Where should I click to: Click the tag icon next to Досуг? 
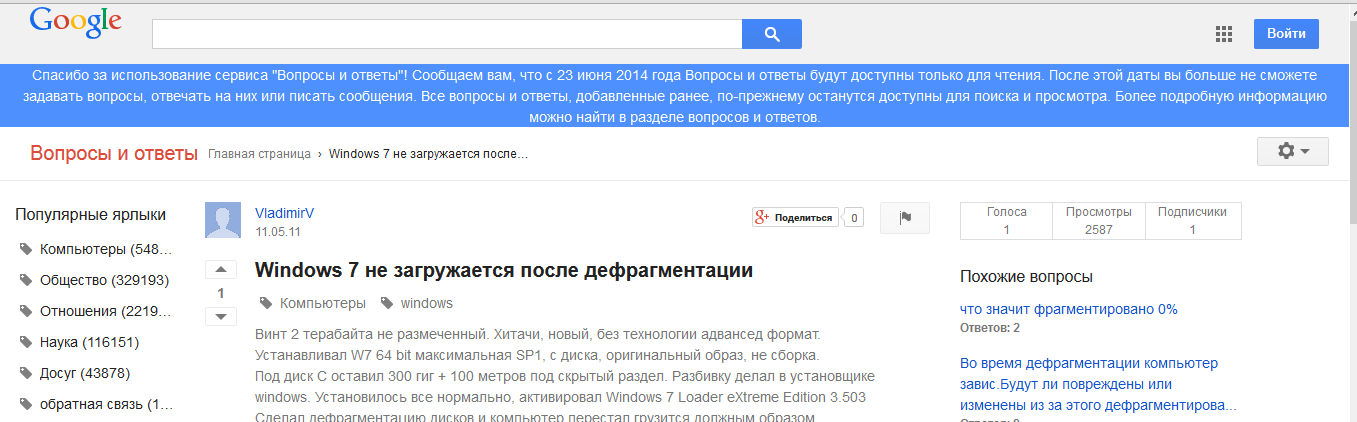(26, 373)
